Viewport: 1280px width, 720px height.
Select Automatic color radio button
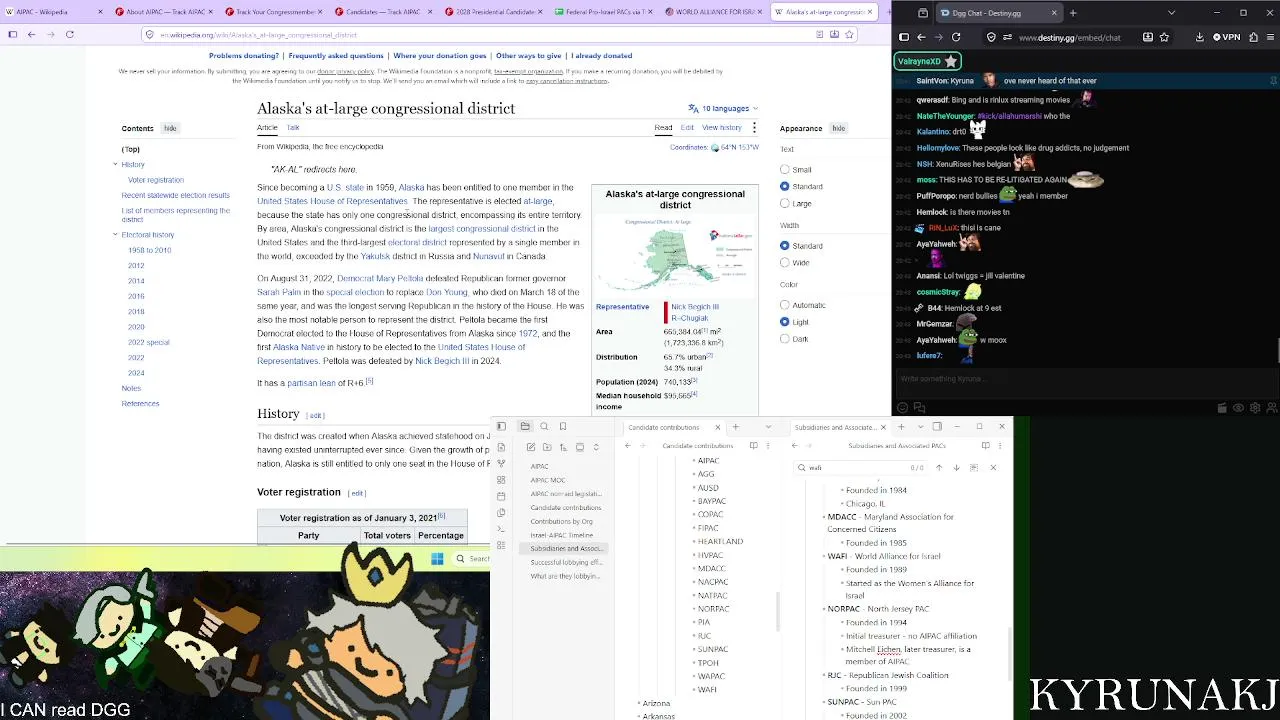point(785,305)
